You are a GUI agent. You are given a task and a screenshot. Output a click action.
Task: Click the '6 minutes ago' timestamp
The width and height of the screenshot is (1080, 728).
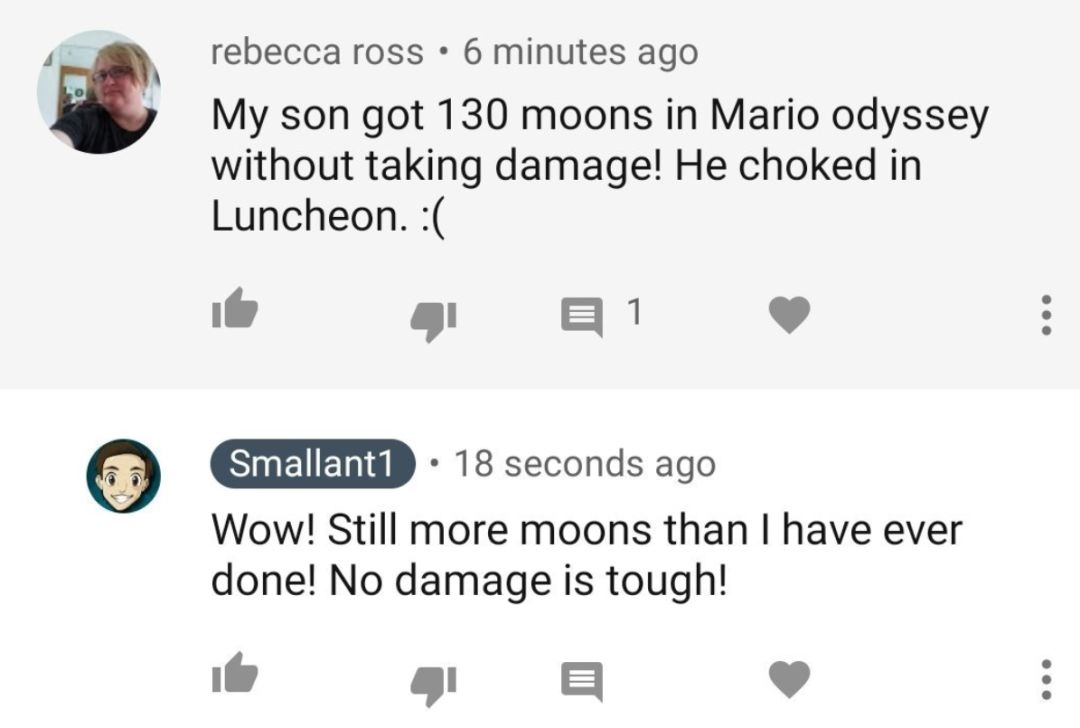[x=580, y=52]
